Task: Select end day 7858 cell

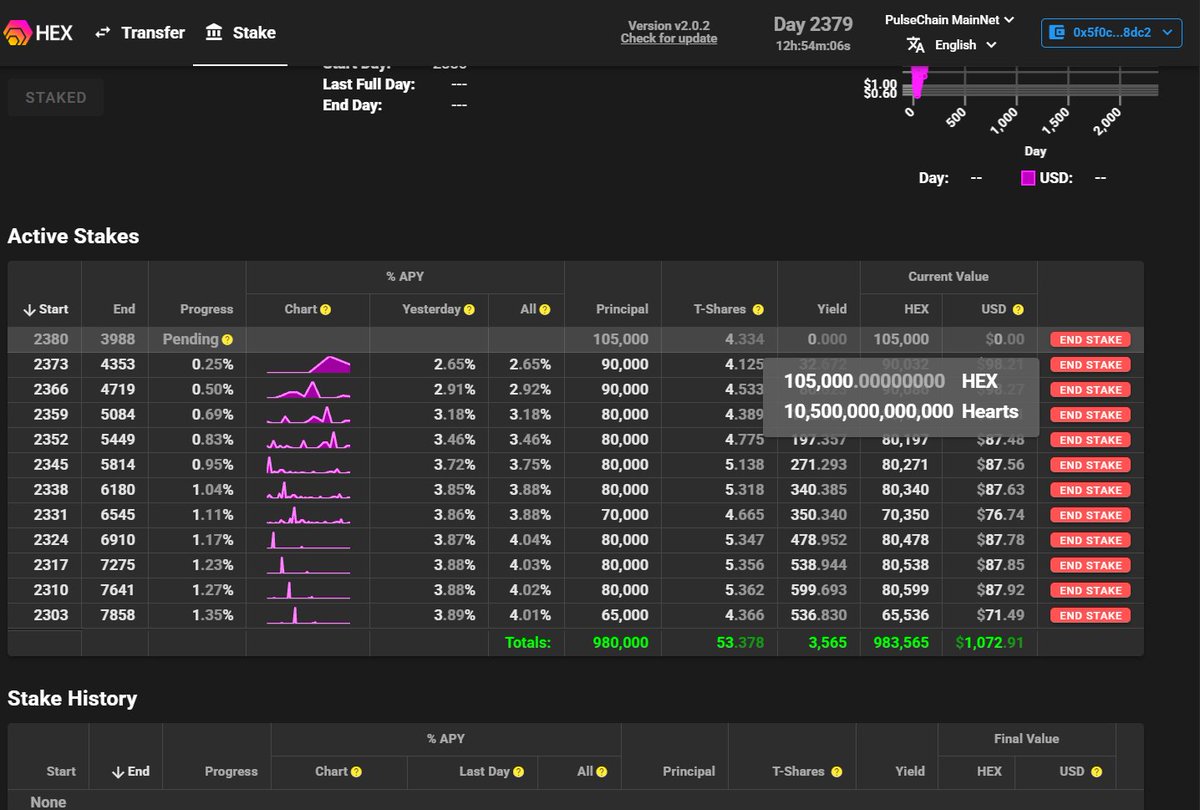Action: (118, 615)
